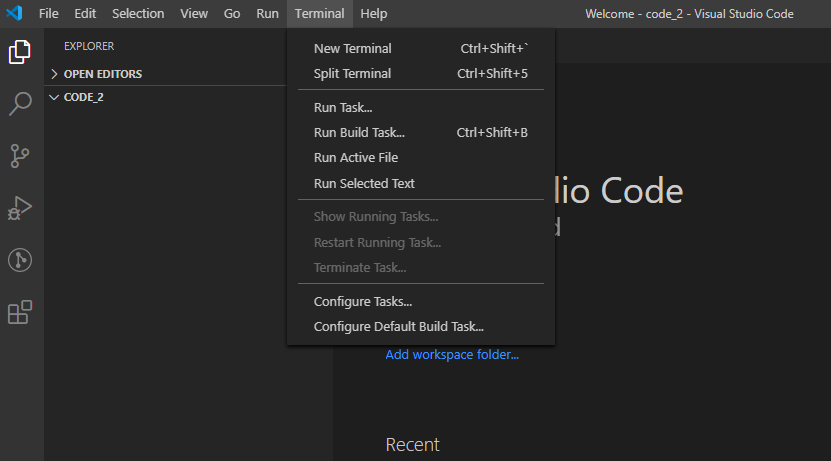The image size is (831, 461).
Task: Select Run Active File
Action: [x=421, y=157]
